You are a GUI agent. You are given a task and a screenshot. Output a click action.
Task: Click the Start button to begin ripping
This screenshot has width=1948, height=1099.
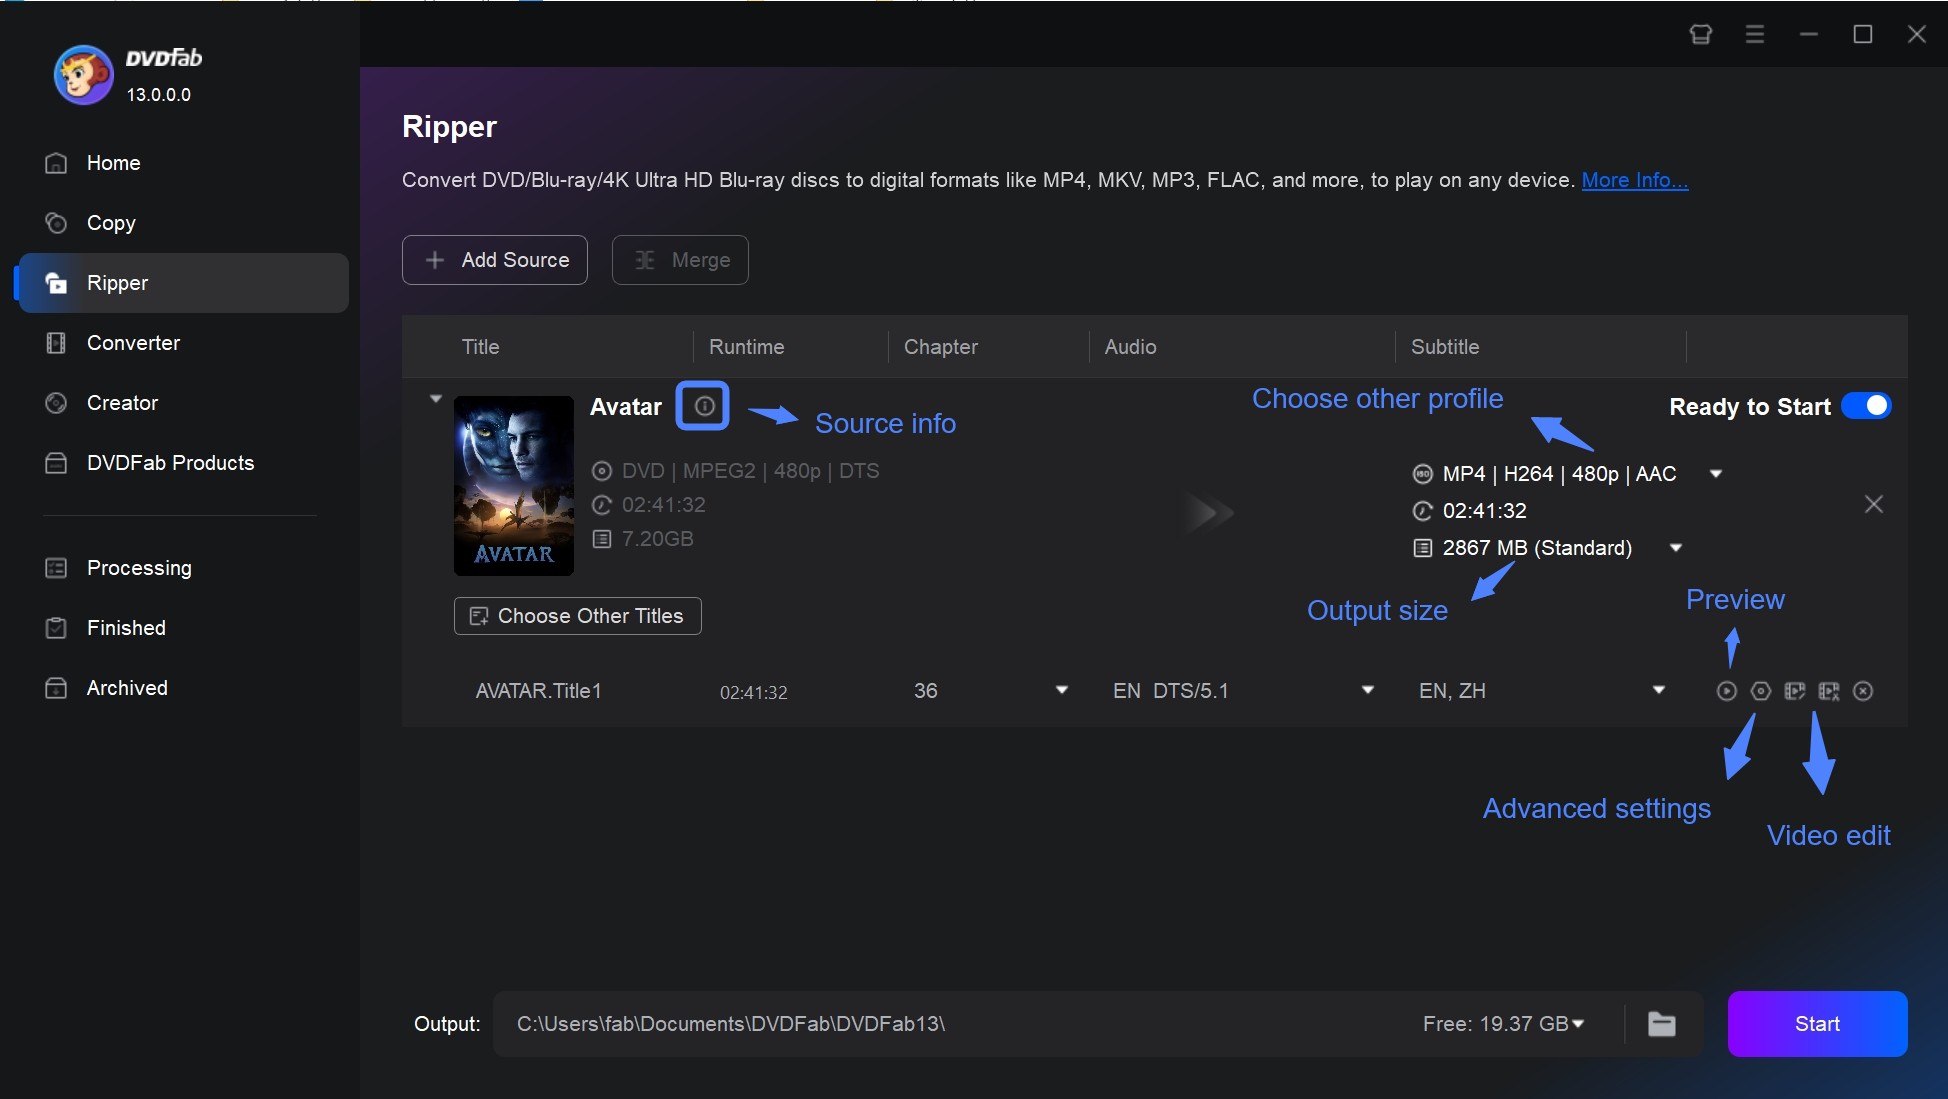pyautogui.click(x=1816, y=1023)
